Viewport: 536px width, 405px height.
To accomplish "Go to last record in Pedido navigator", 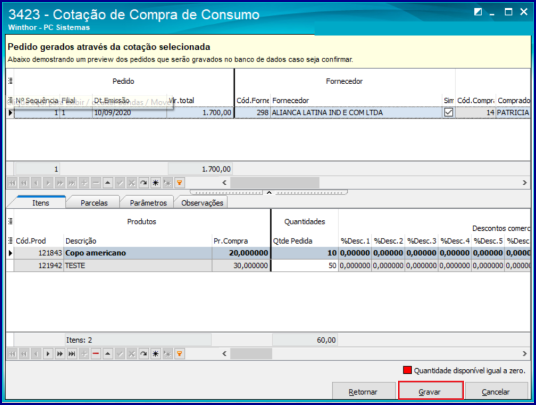I will pos(72,183).
